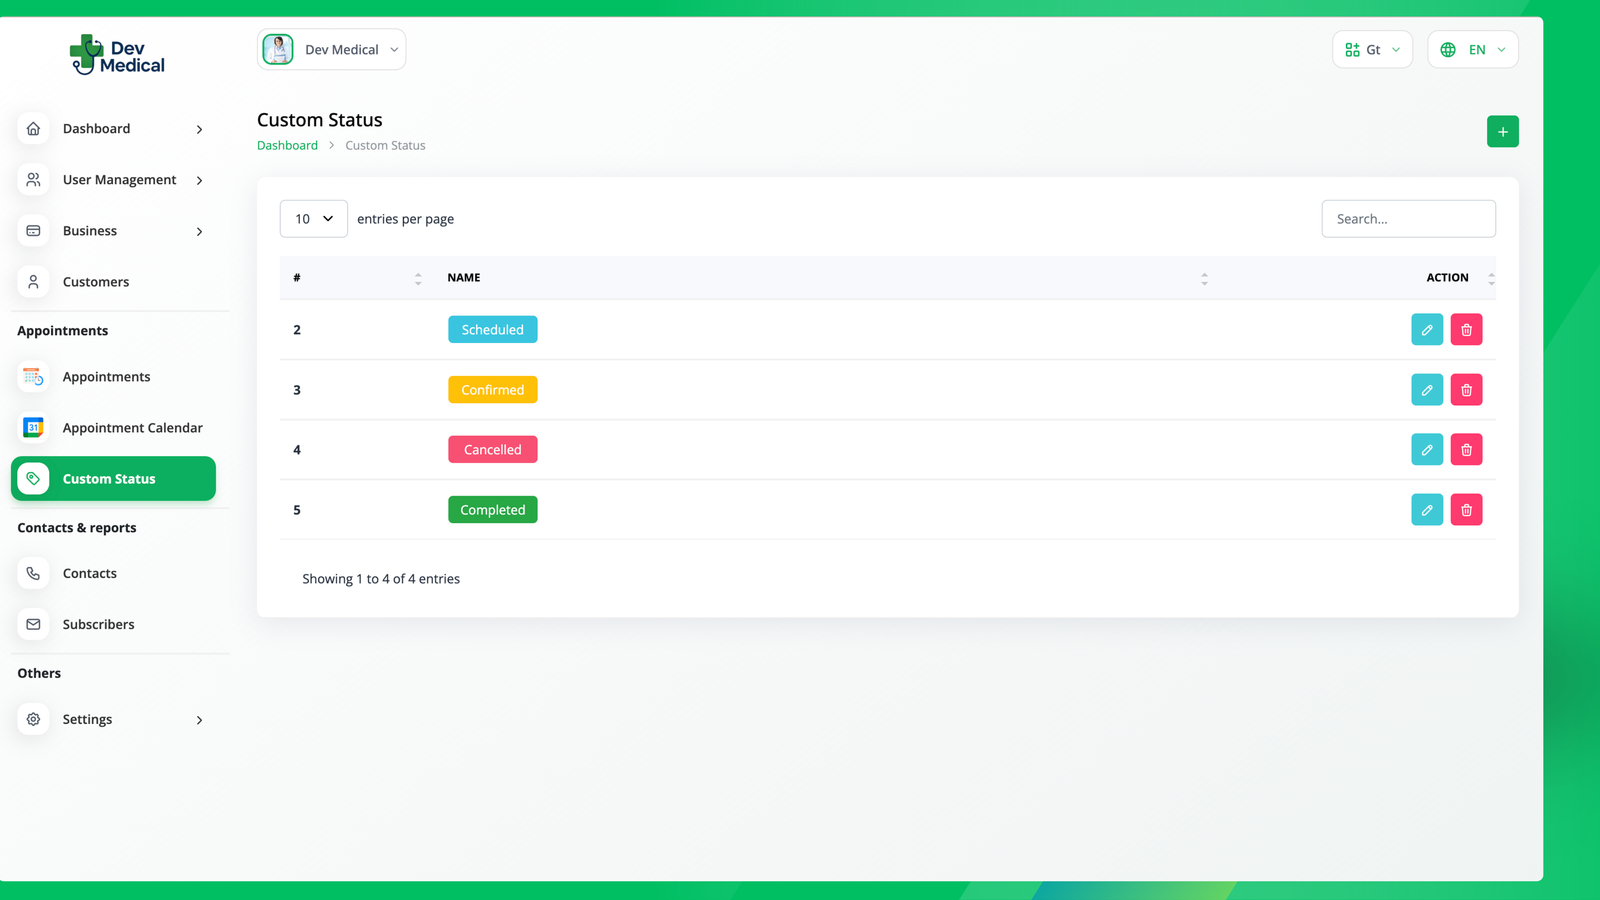
Task: Open the Appointment Calendar via its icon
Action: tap(33, 427)
